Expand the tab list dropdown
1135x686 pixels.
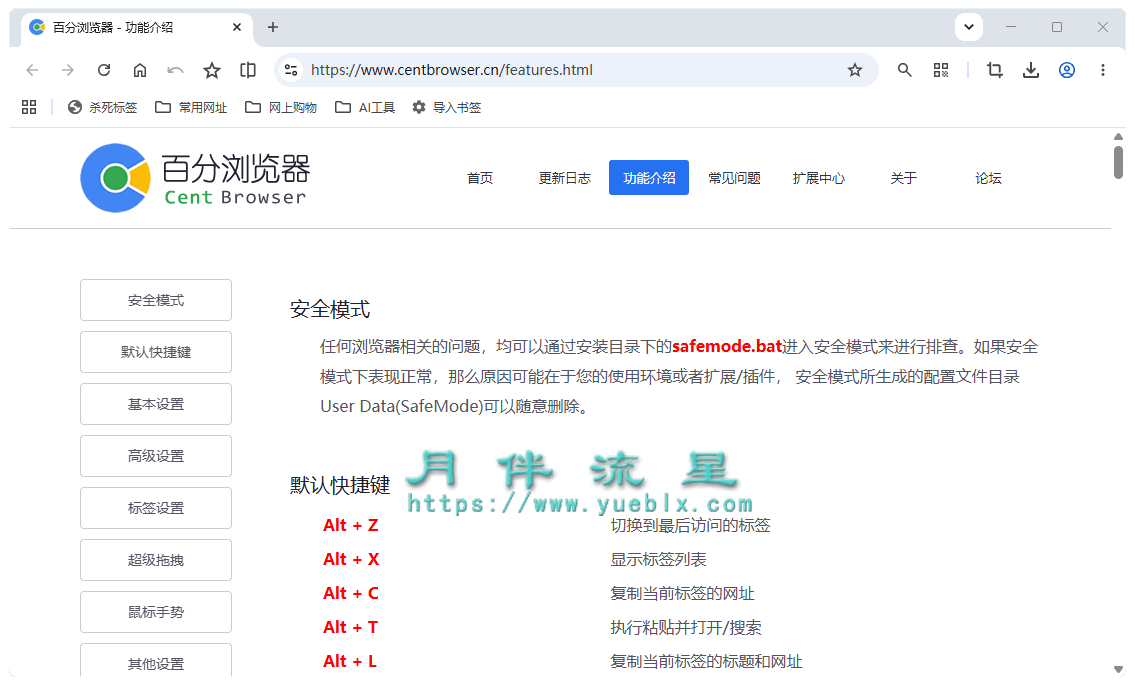pyautogui.click(x=969, y=27)
